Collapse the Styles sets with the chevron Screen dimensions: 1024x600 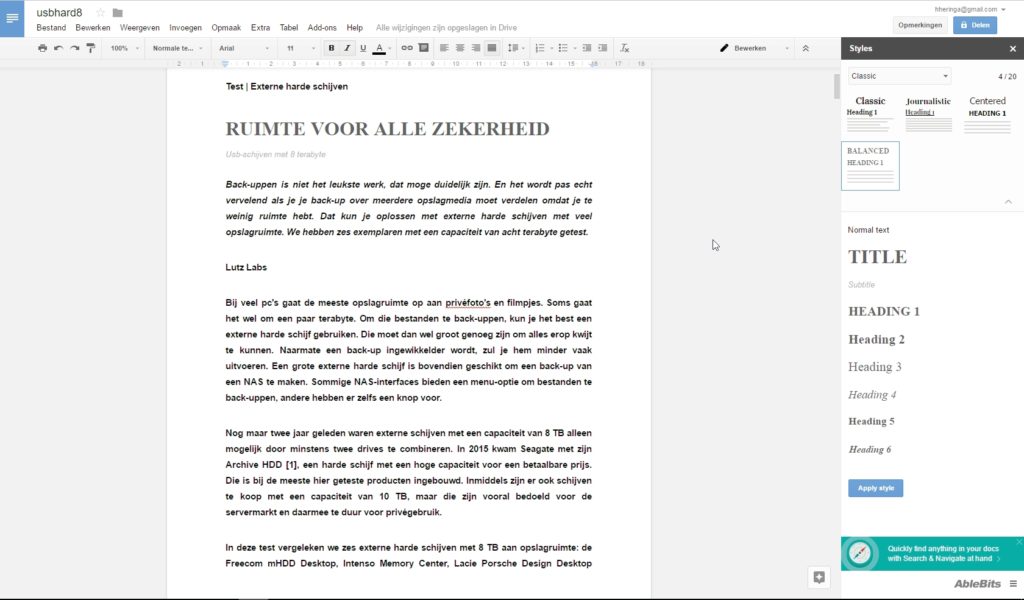(1008, 200)
